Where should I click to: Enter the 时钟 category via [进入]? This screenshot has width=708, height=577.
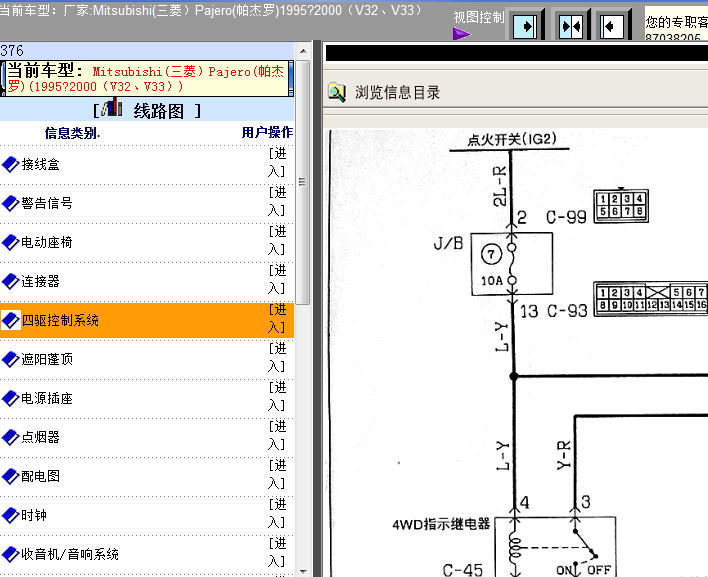pyautogui.click(x=277, y=513)
